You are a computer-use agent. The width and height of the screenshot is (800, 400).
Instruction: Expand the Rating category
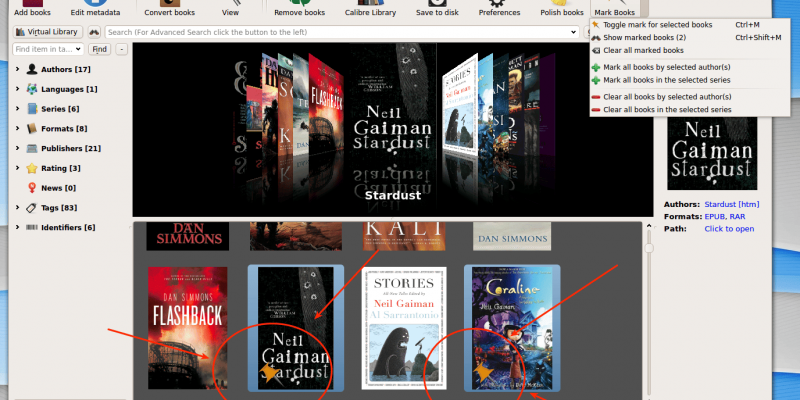(17, 168)
